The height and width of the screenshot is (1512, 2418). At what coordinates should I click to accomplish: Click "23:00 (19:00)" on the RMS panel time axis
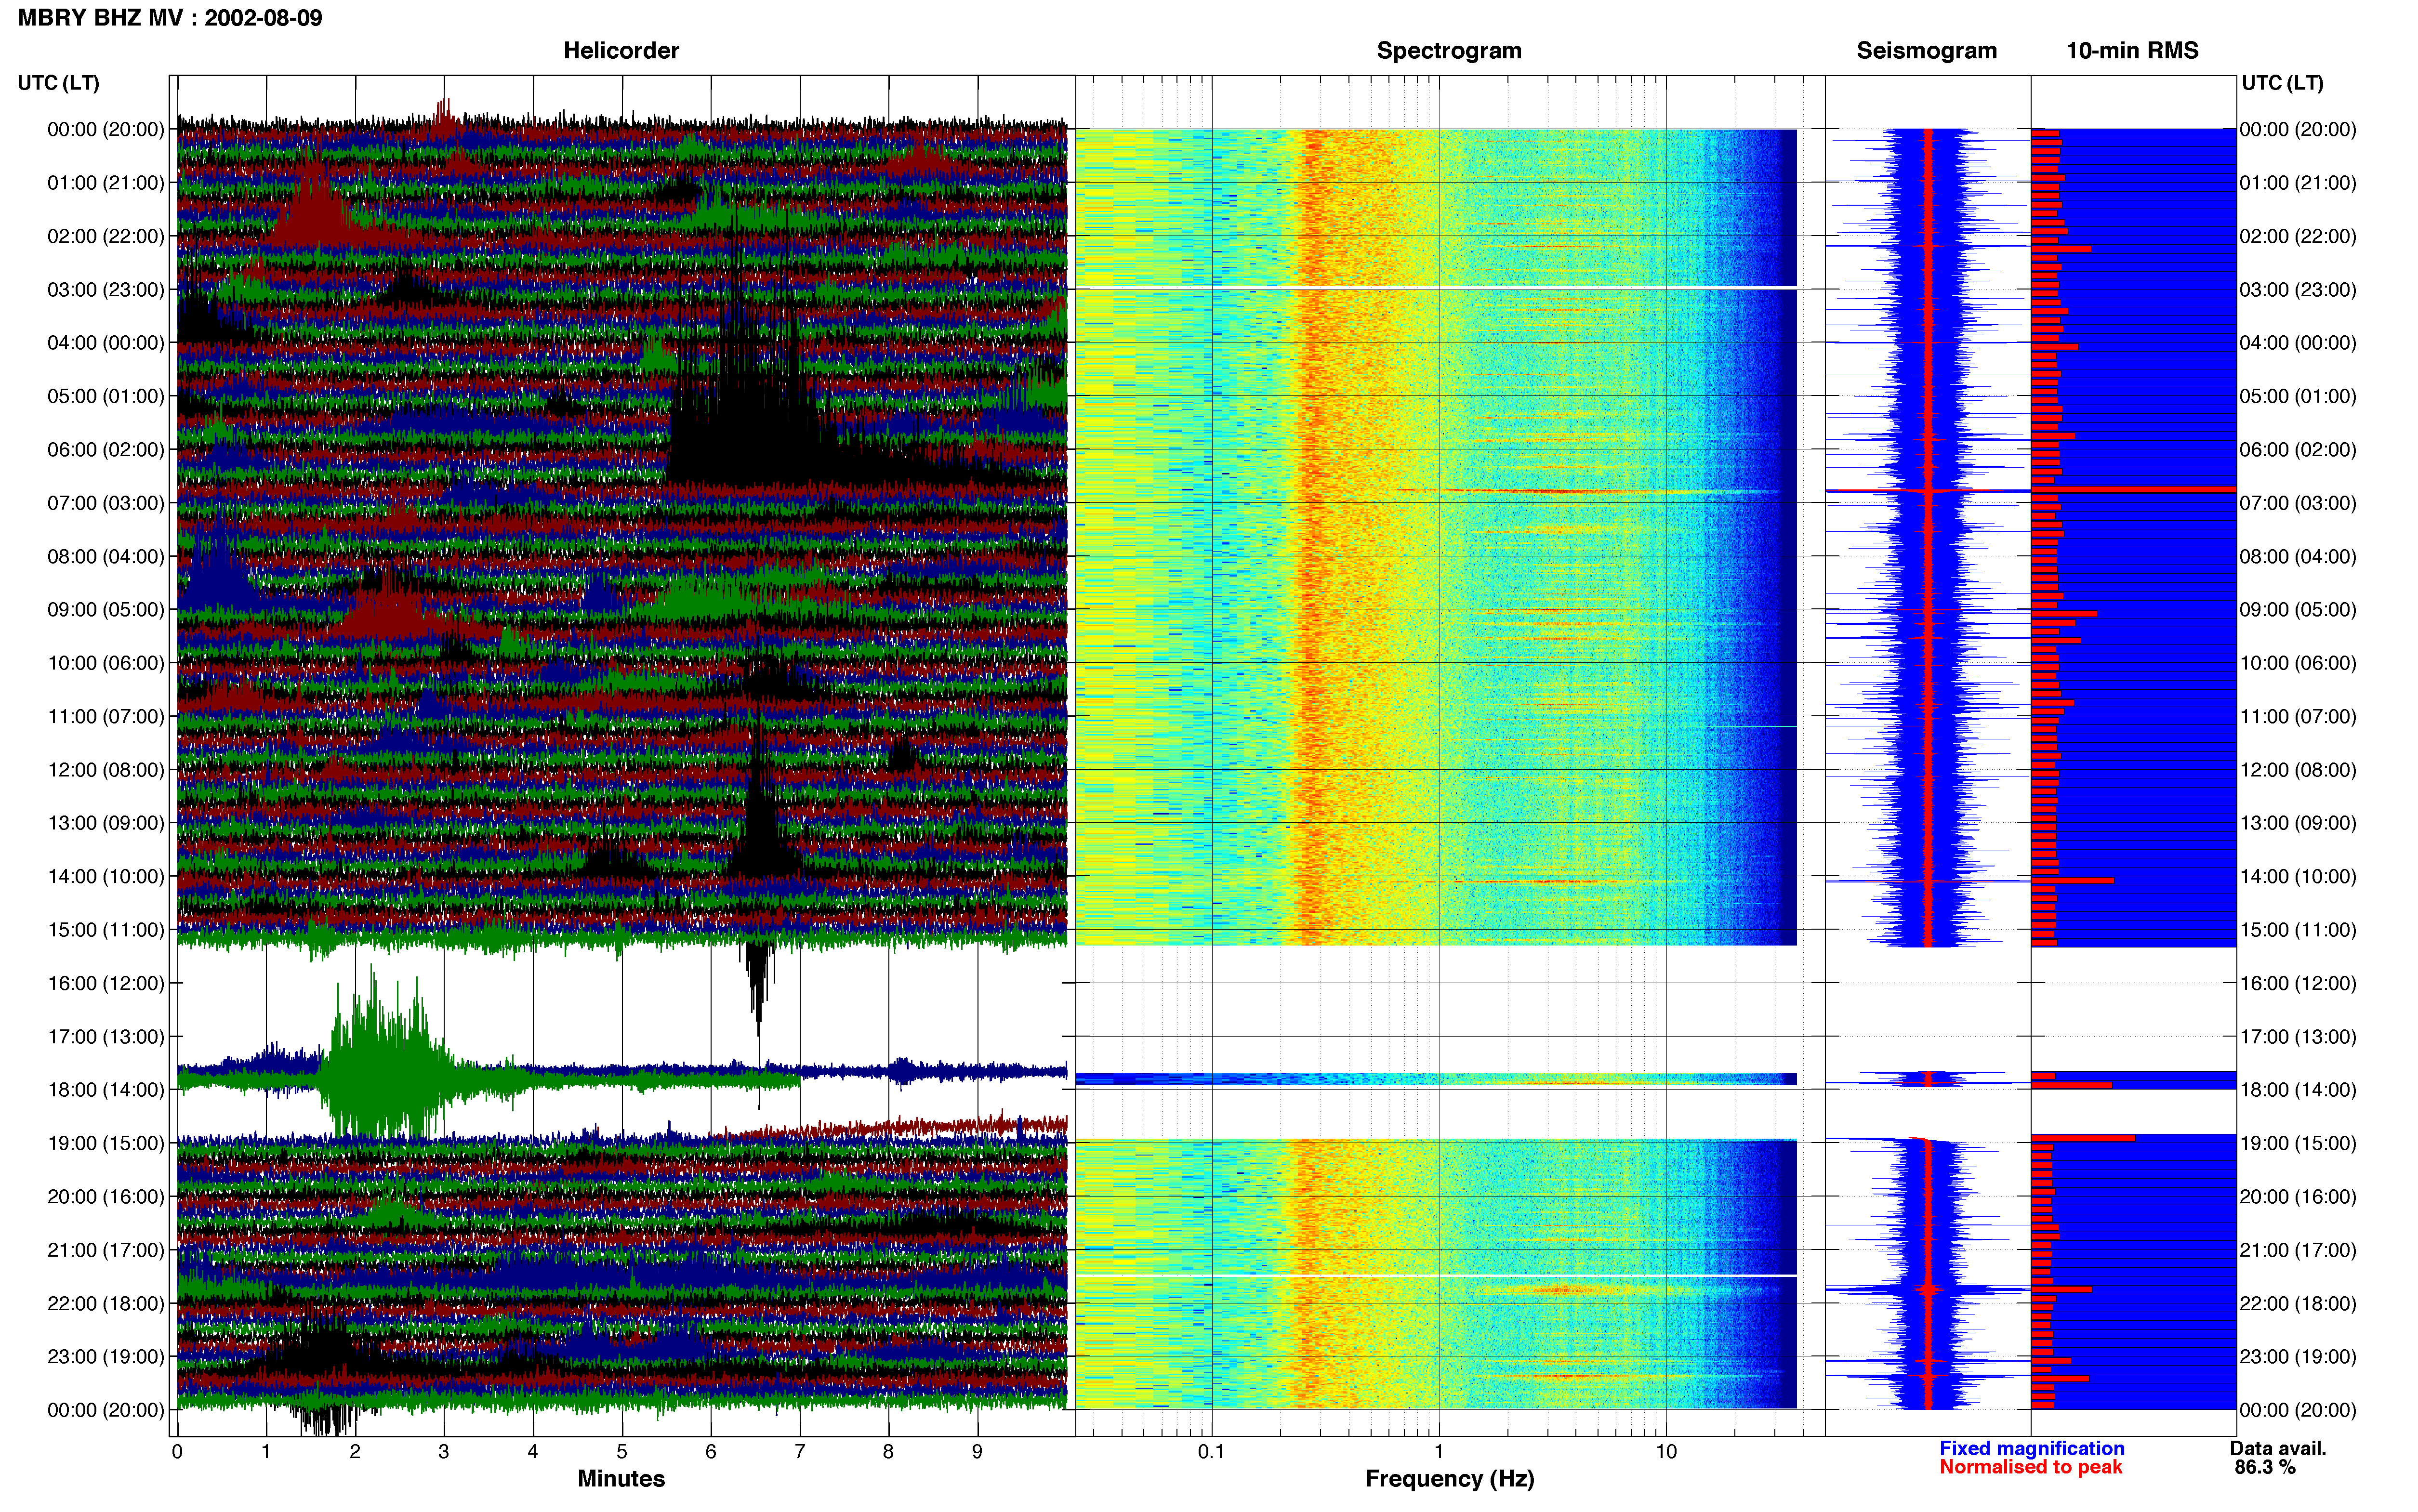point(2298,1357)
